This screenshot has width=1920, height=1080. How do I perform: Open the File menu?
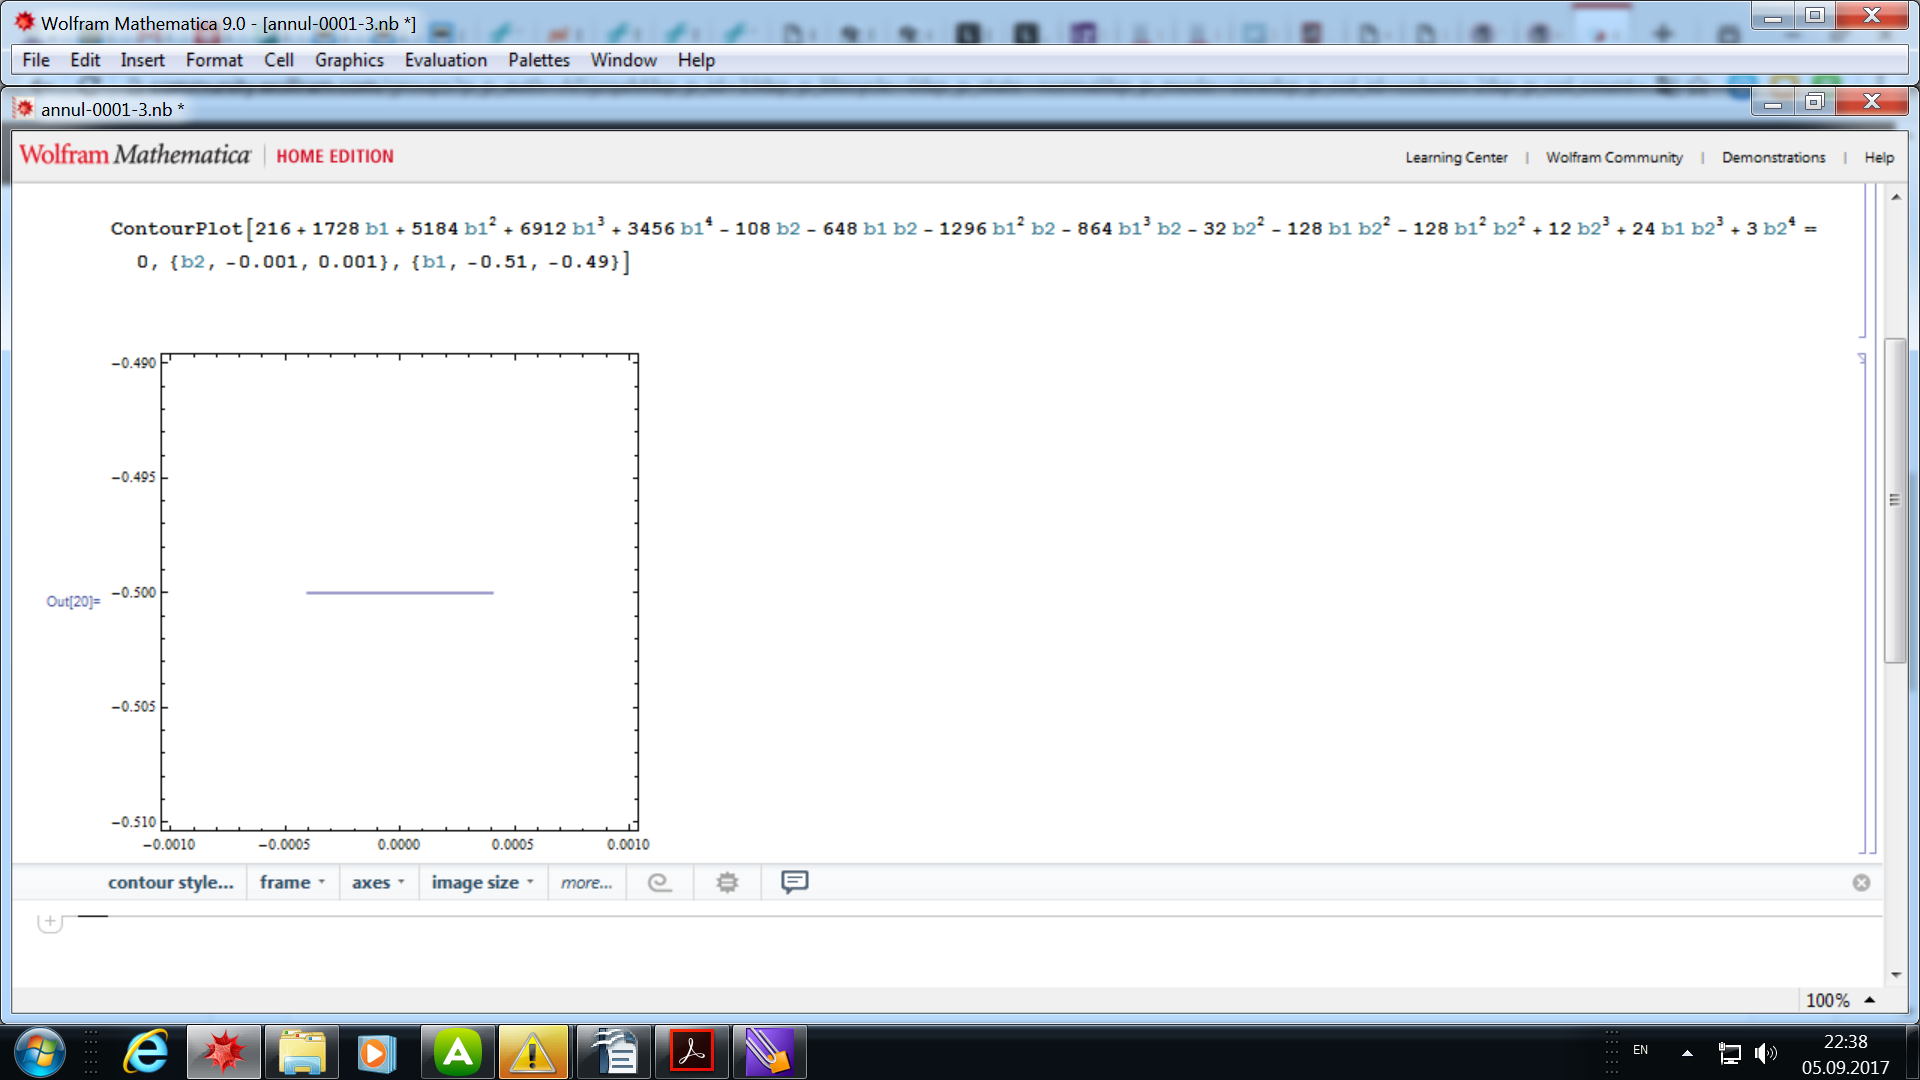pos(36,60)
